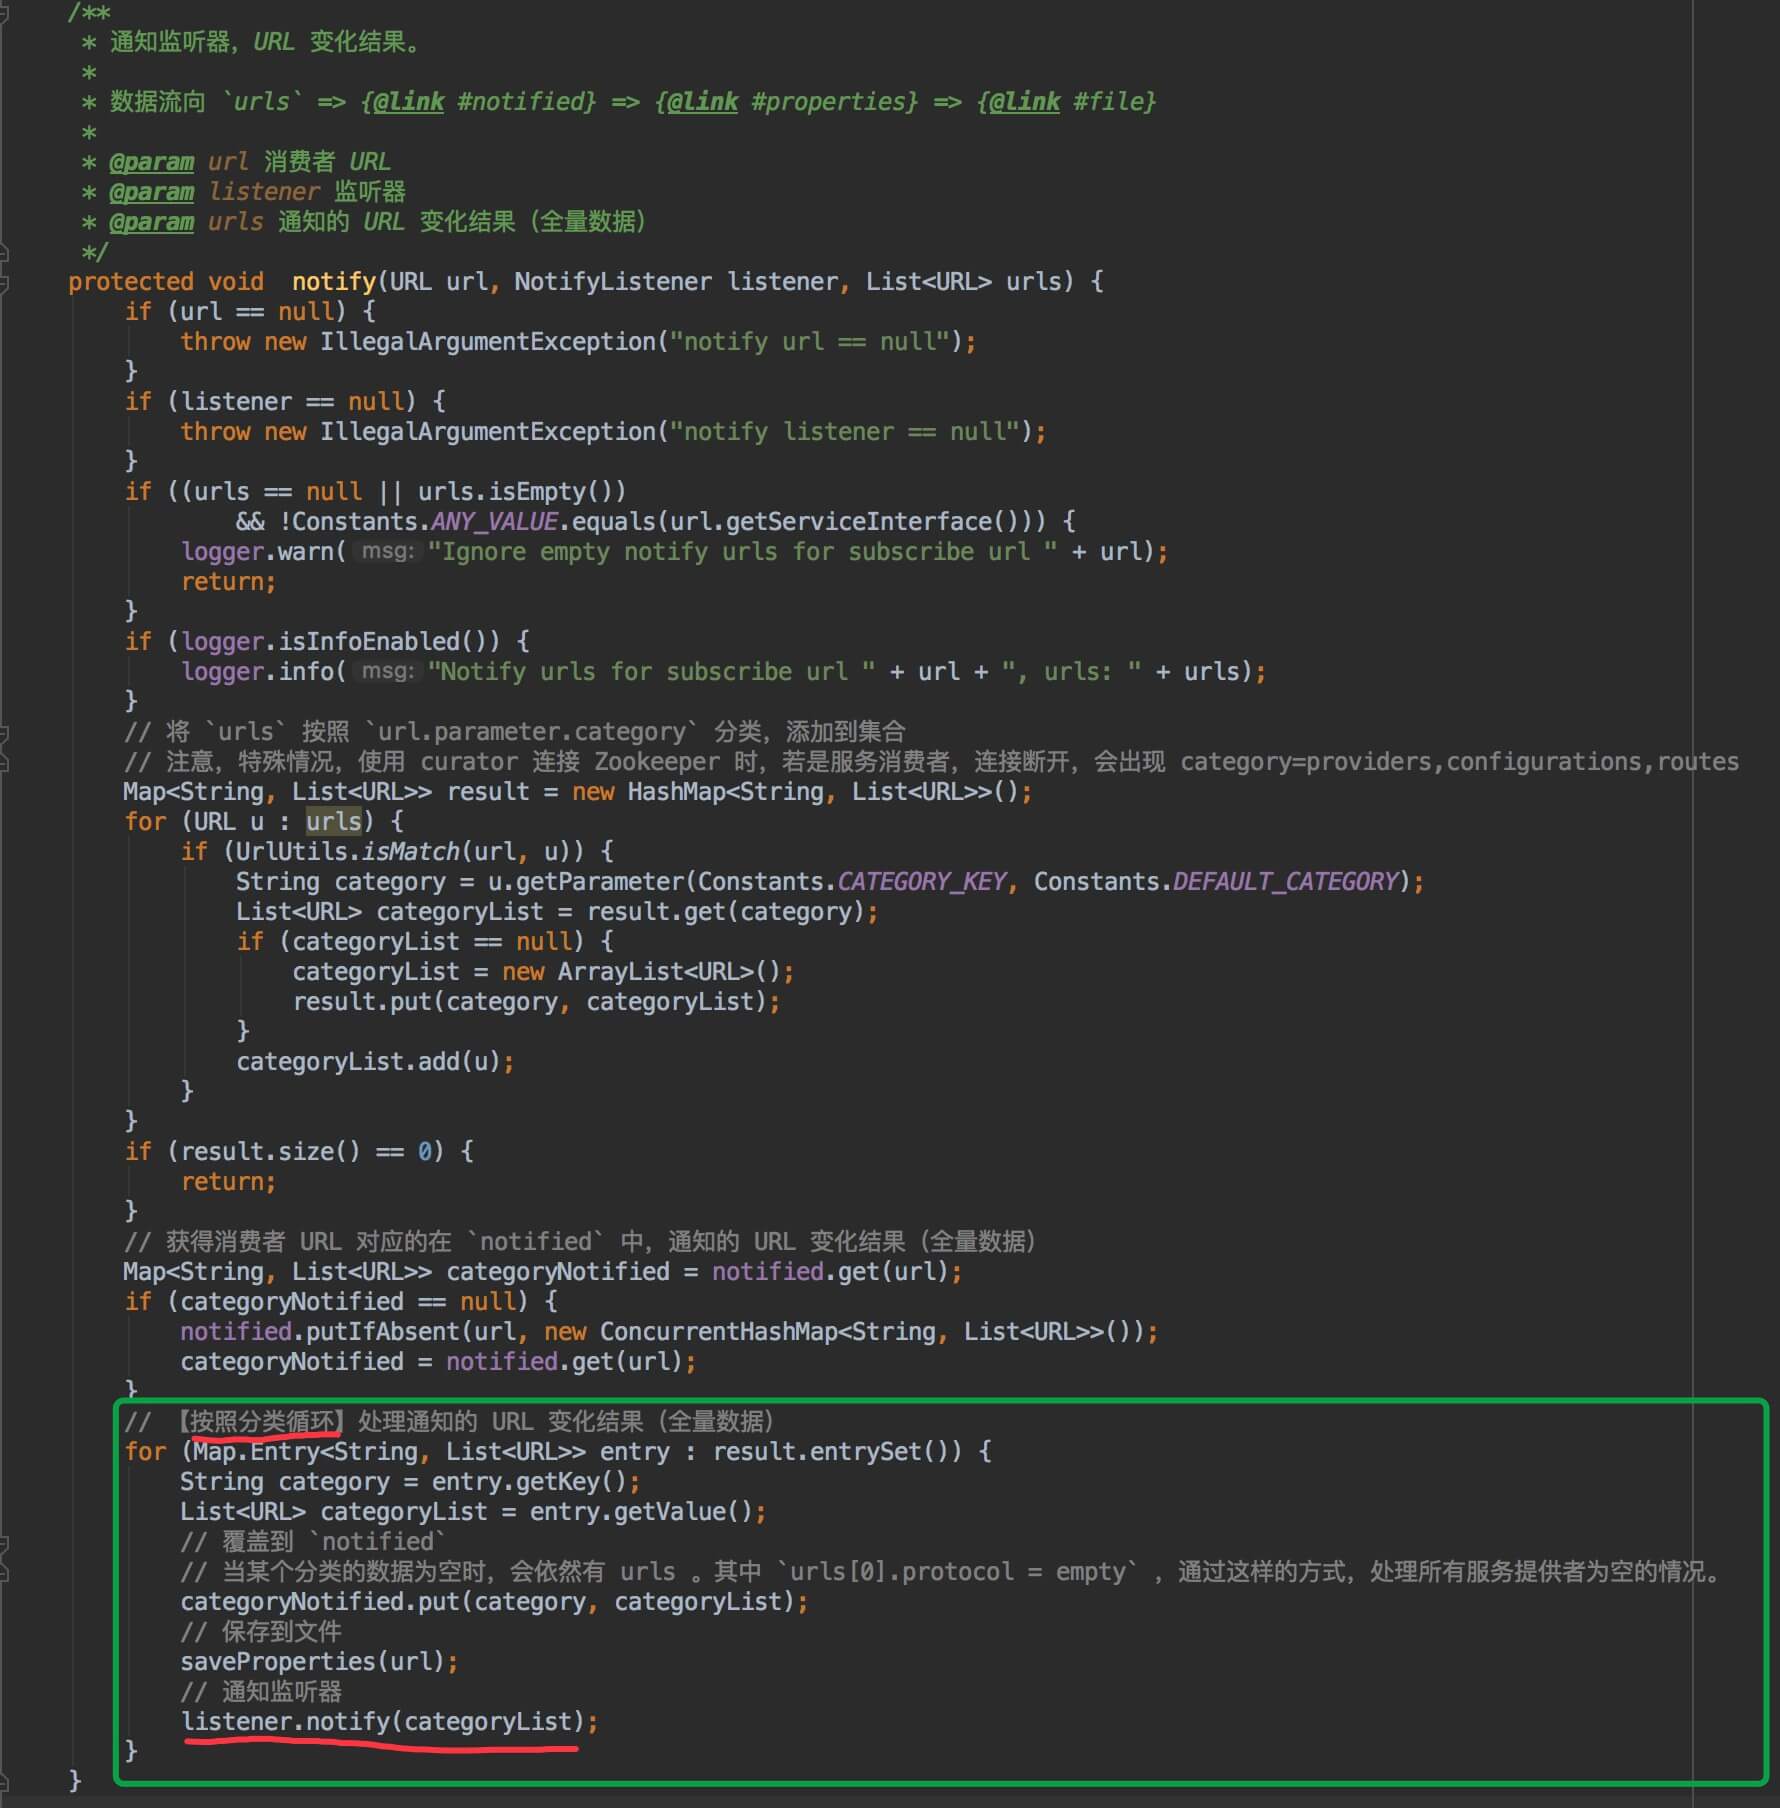Click the highlighted urls variable in for loop

(333, 822)
